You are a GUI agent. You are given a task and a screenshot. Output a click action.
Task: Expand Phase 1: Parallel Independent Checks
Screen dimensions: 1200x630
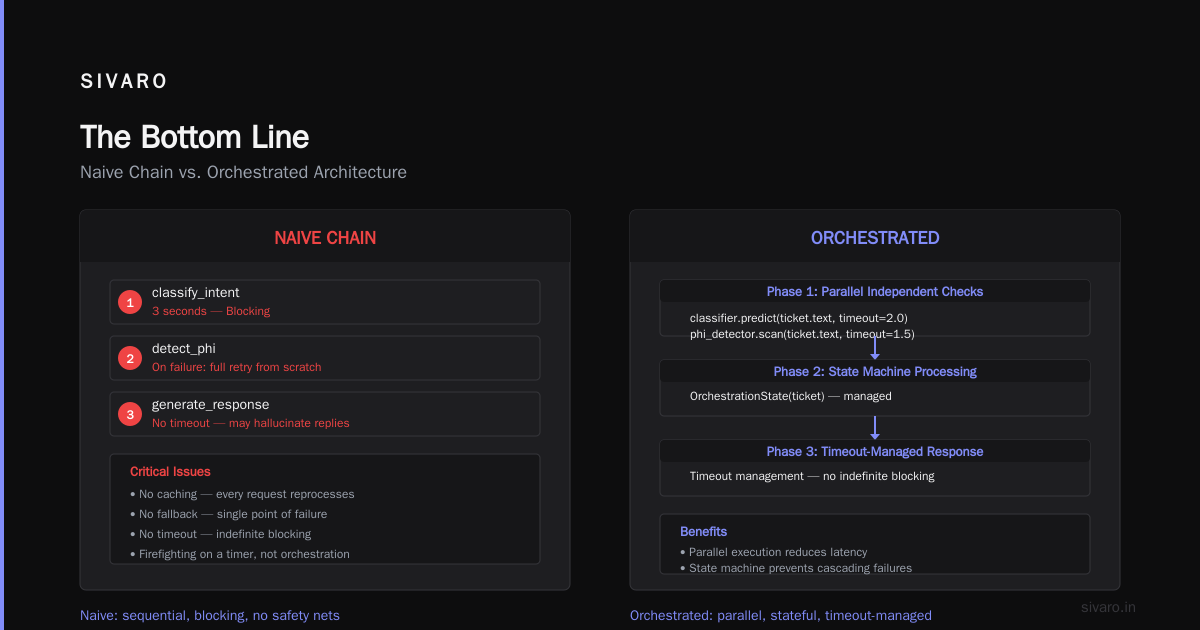point(875,292)
